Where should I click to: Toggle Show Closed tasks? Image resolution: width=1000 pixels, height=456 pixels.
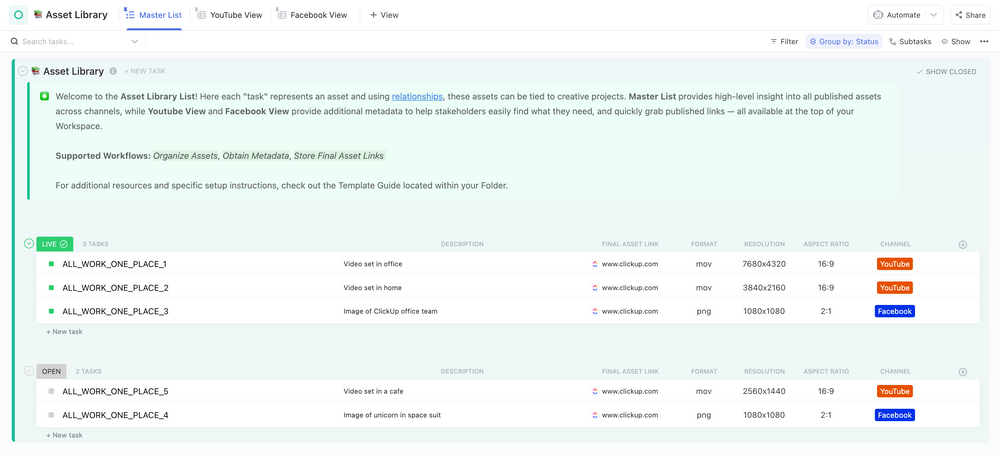pos(946,72)
